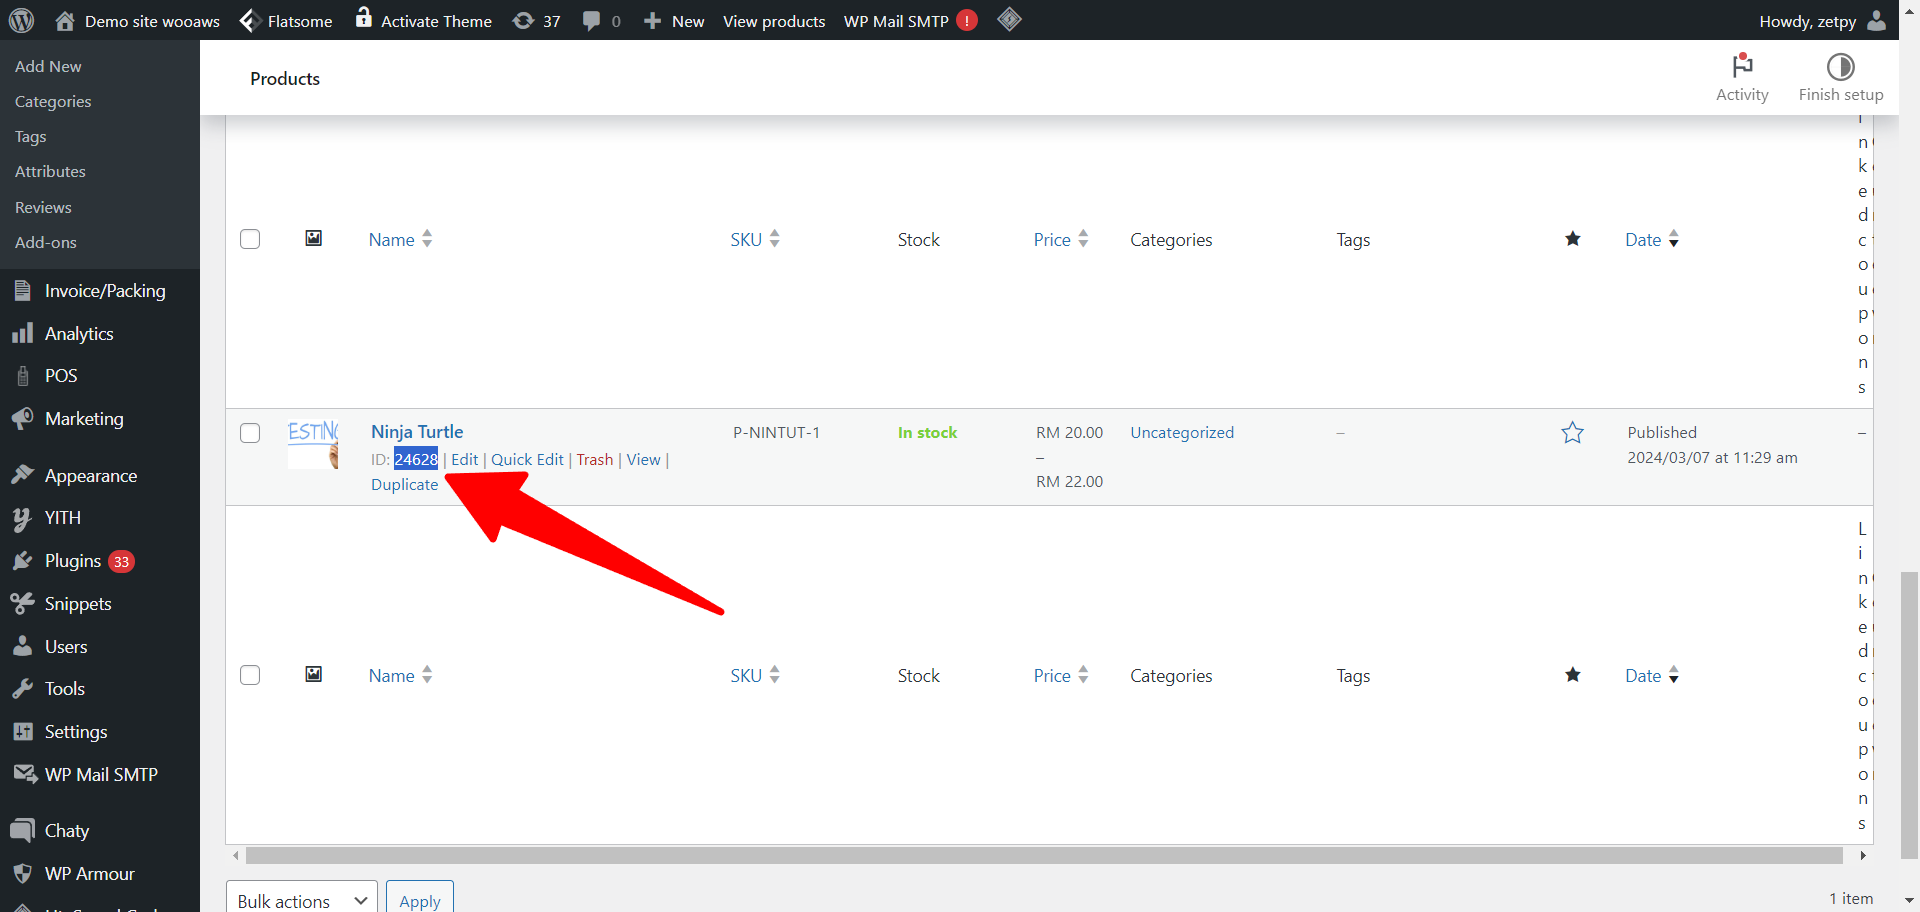The image size is (1920, 912).
Task: Click the New plus icon
Action: pos(652,21)
